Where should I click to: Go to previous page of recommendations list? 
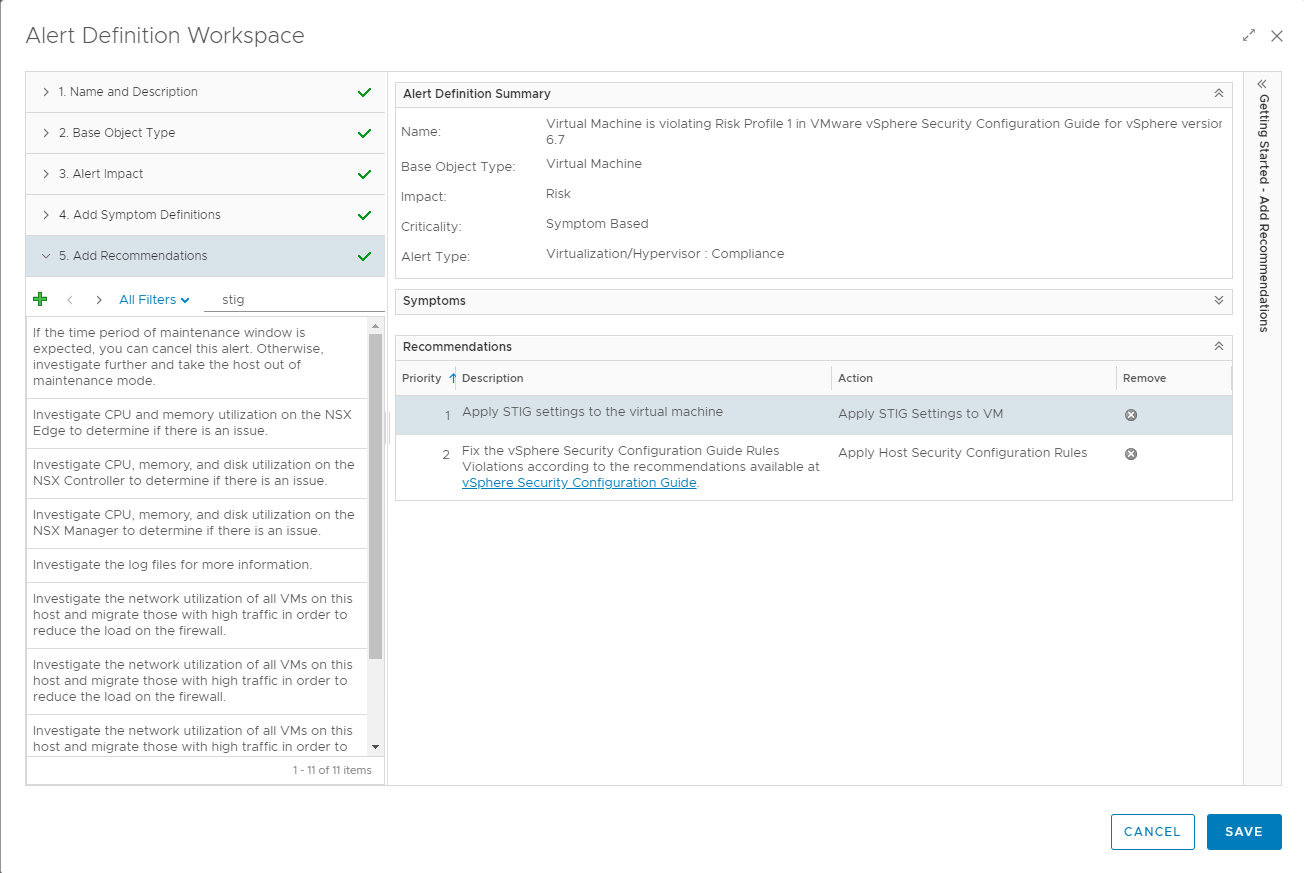(x=70, y=300)
